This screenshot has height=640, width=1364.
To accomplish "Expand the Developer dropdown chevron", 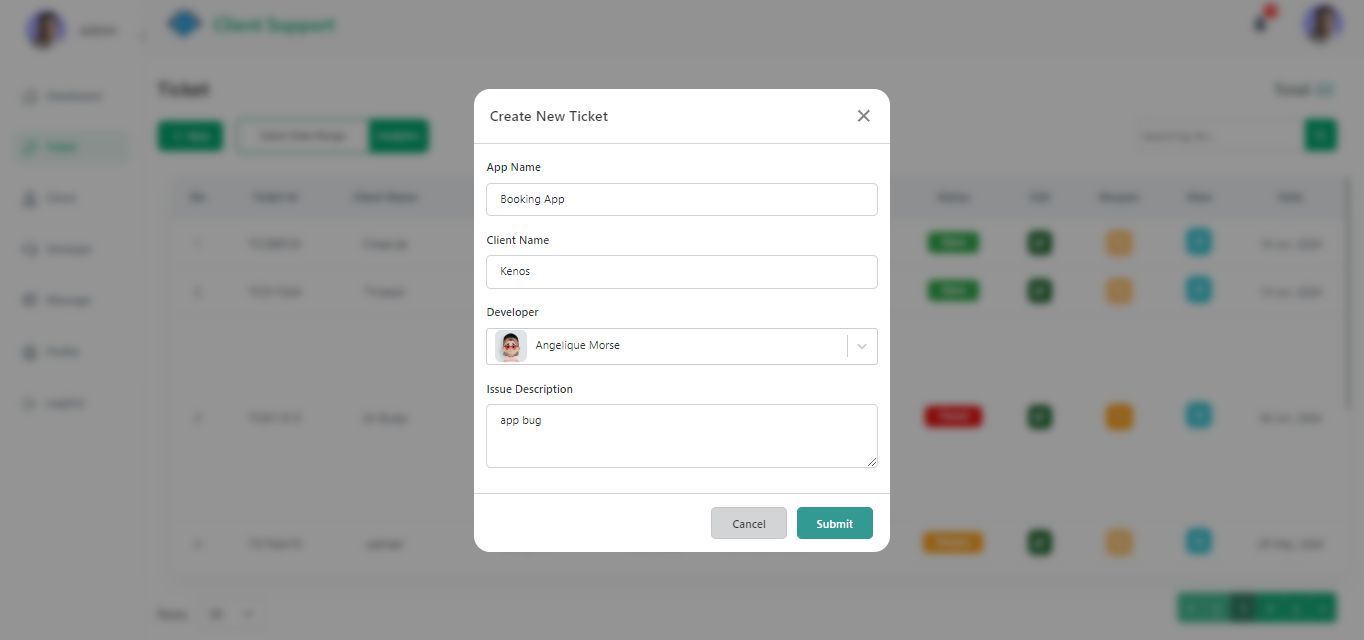I will pyautogui.click(x=861, y=346).
